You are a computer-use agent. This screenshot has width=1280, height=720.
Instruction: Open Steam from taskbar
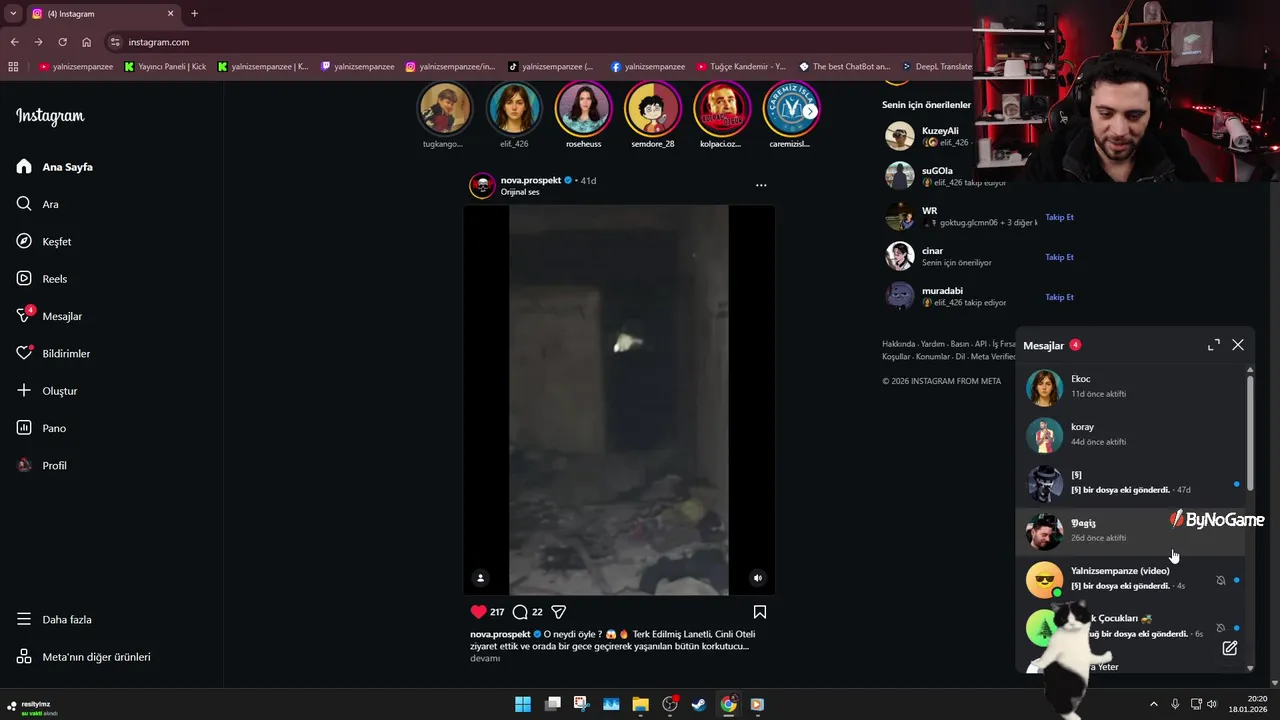[x=699, y=704]
